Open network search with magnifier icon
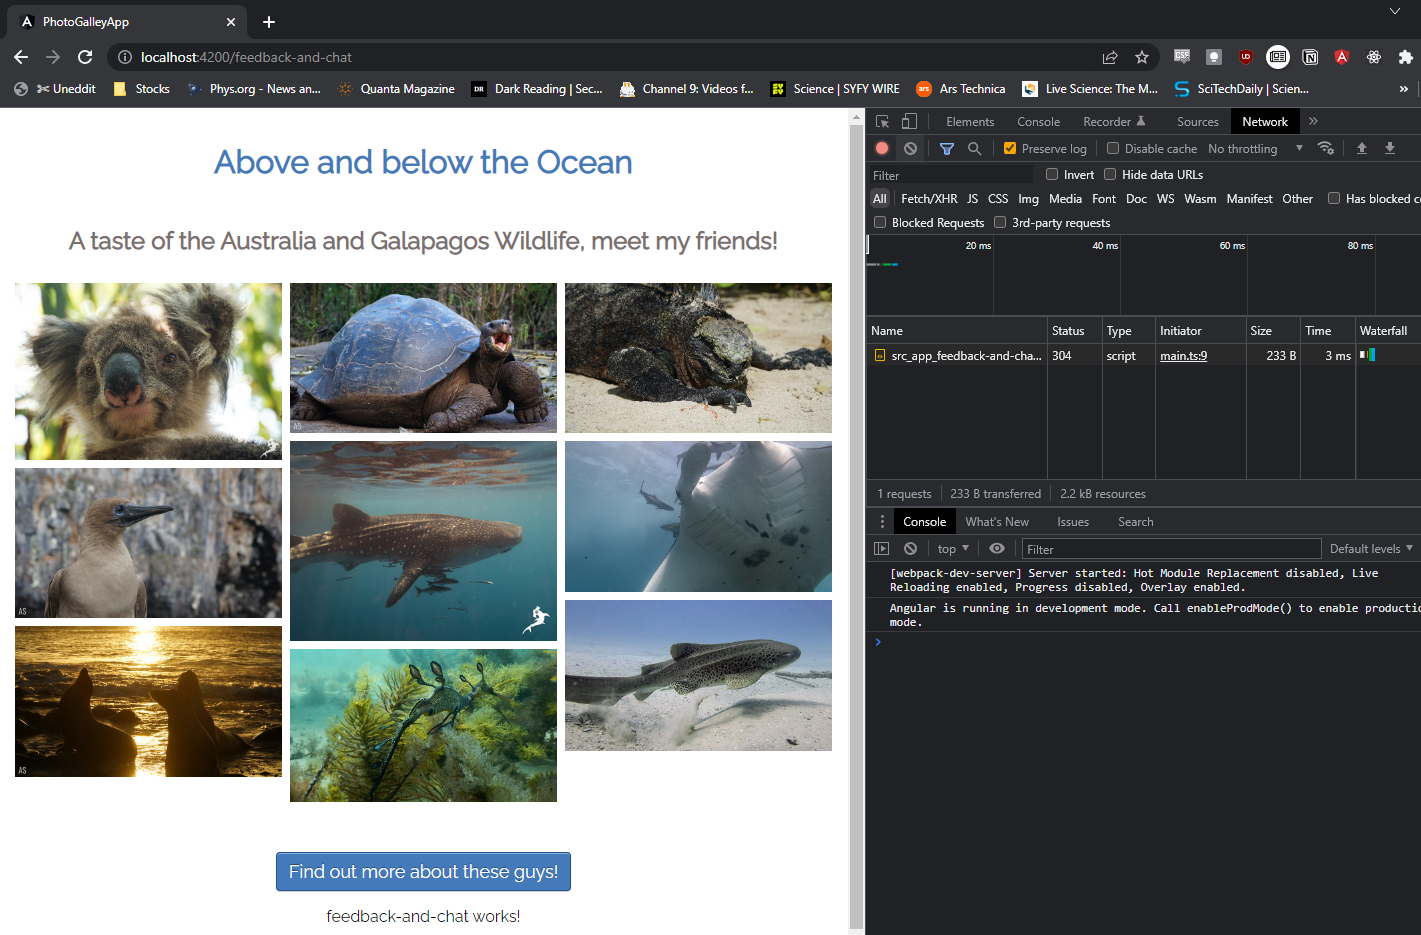The image size is (1421, 935). (x=974, y=148)
